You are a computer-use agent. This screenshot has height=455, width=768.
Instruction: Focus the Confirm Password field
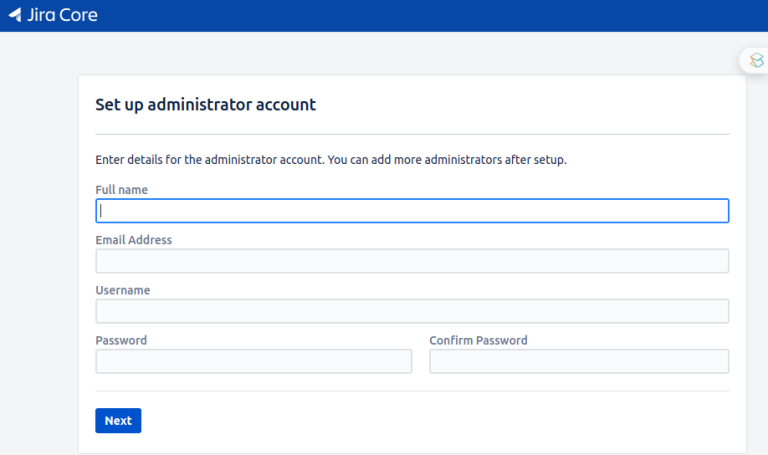click(579, 361)
